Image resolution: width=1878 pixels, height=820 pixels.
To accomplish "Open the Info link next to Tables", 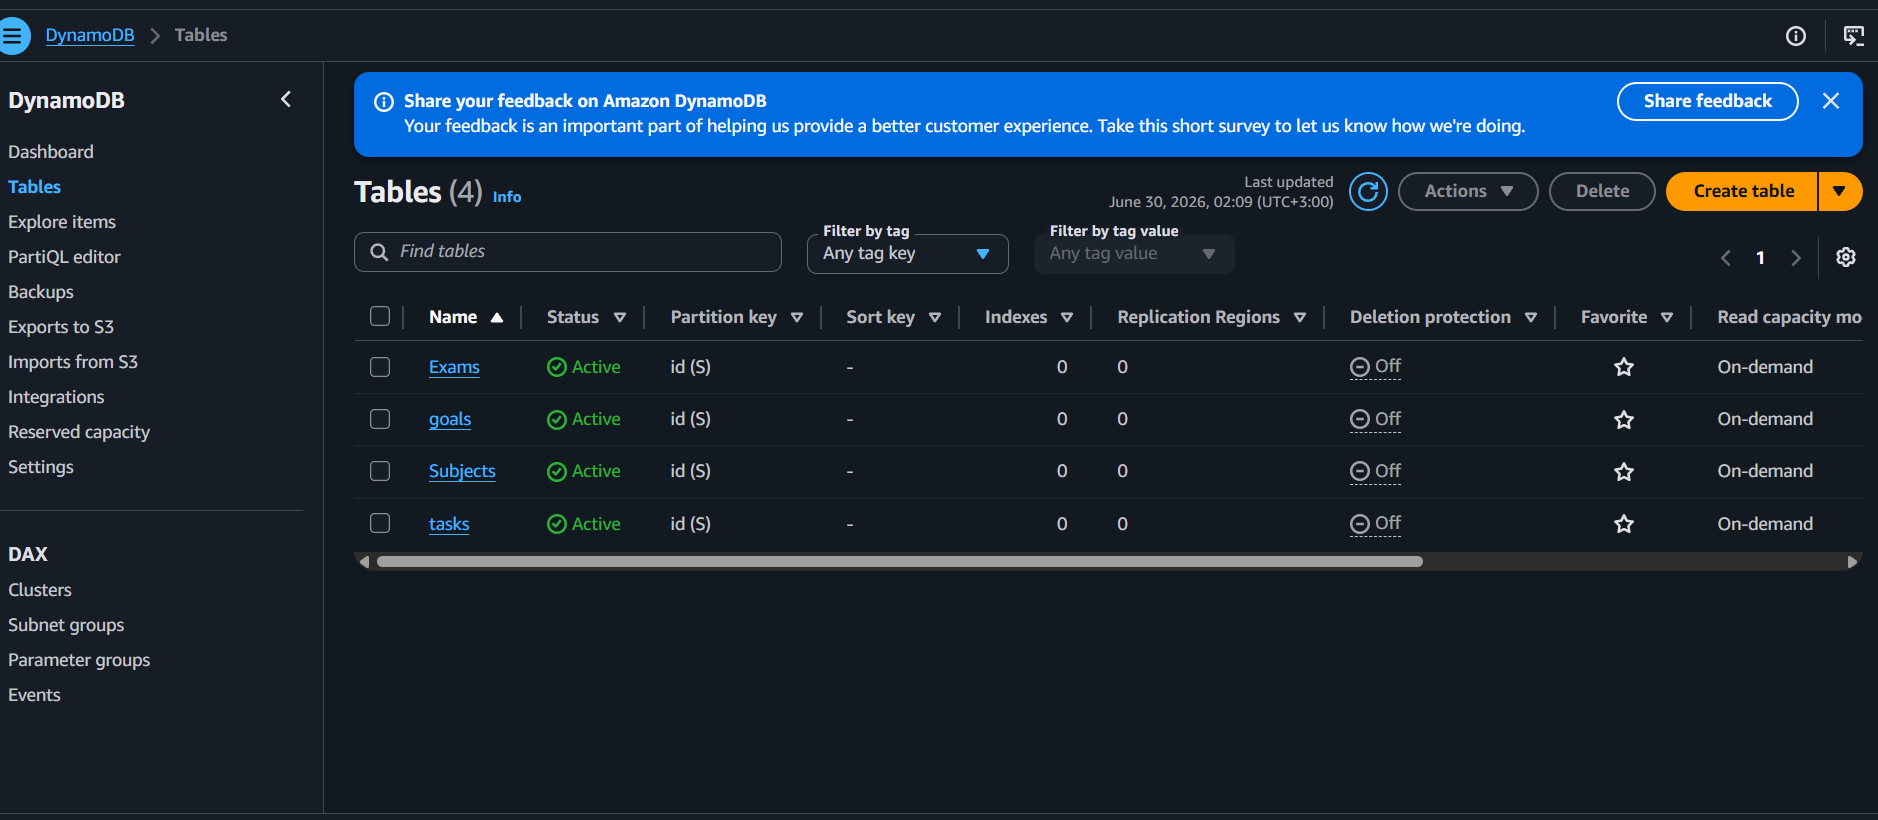I will [x=507, y=197].
